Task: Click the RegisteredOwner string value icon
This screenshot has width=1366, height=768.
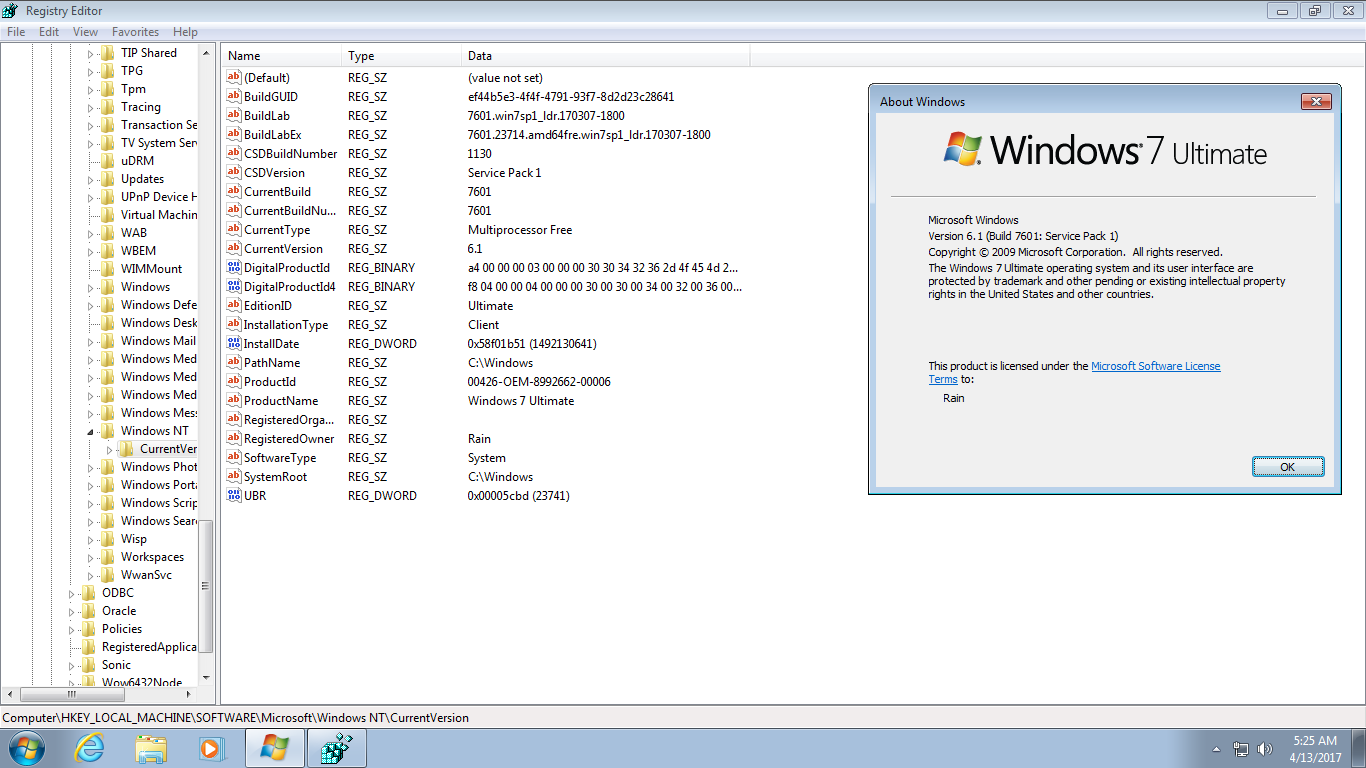Action: [234, 439]
